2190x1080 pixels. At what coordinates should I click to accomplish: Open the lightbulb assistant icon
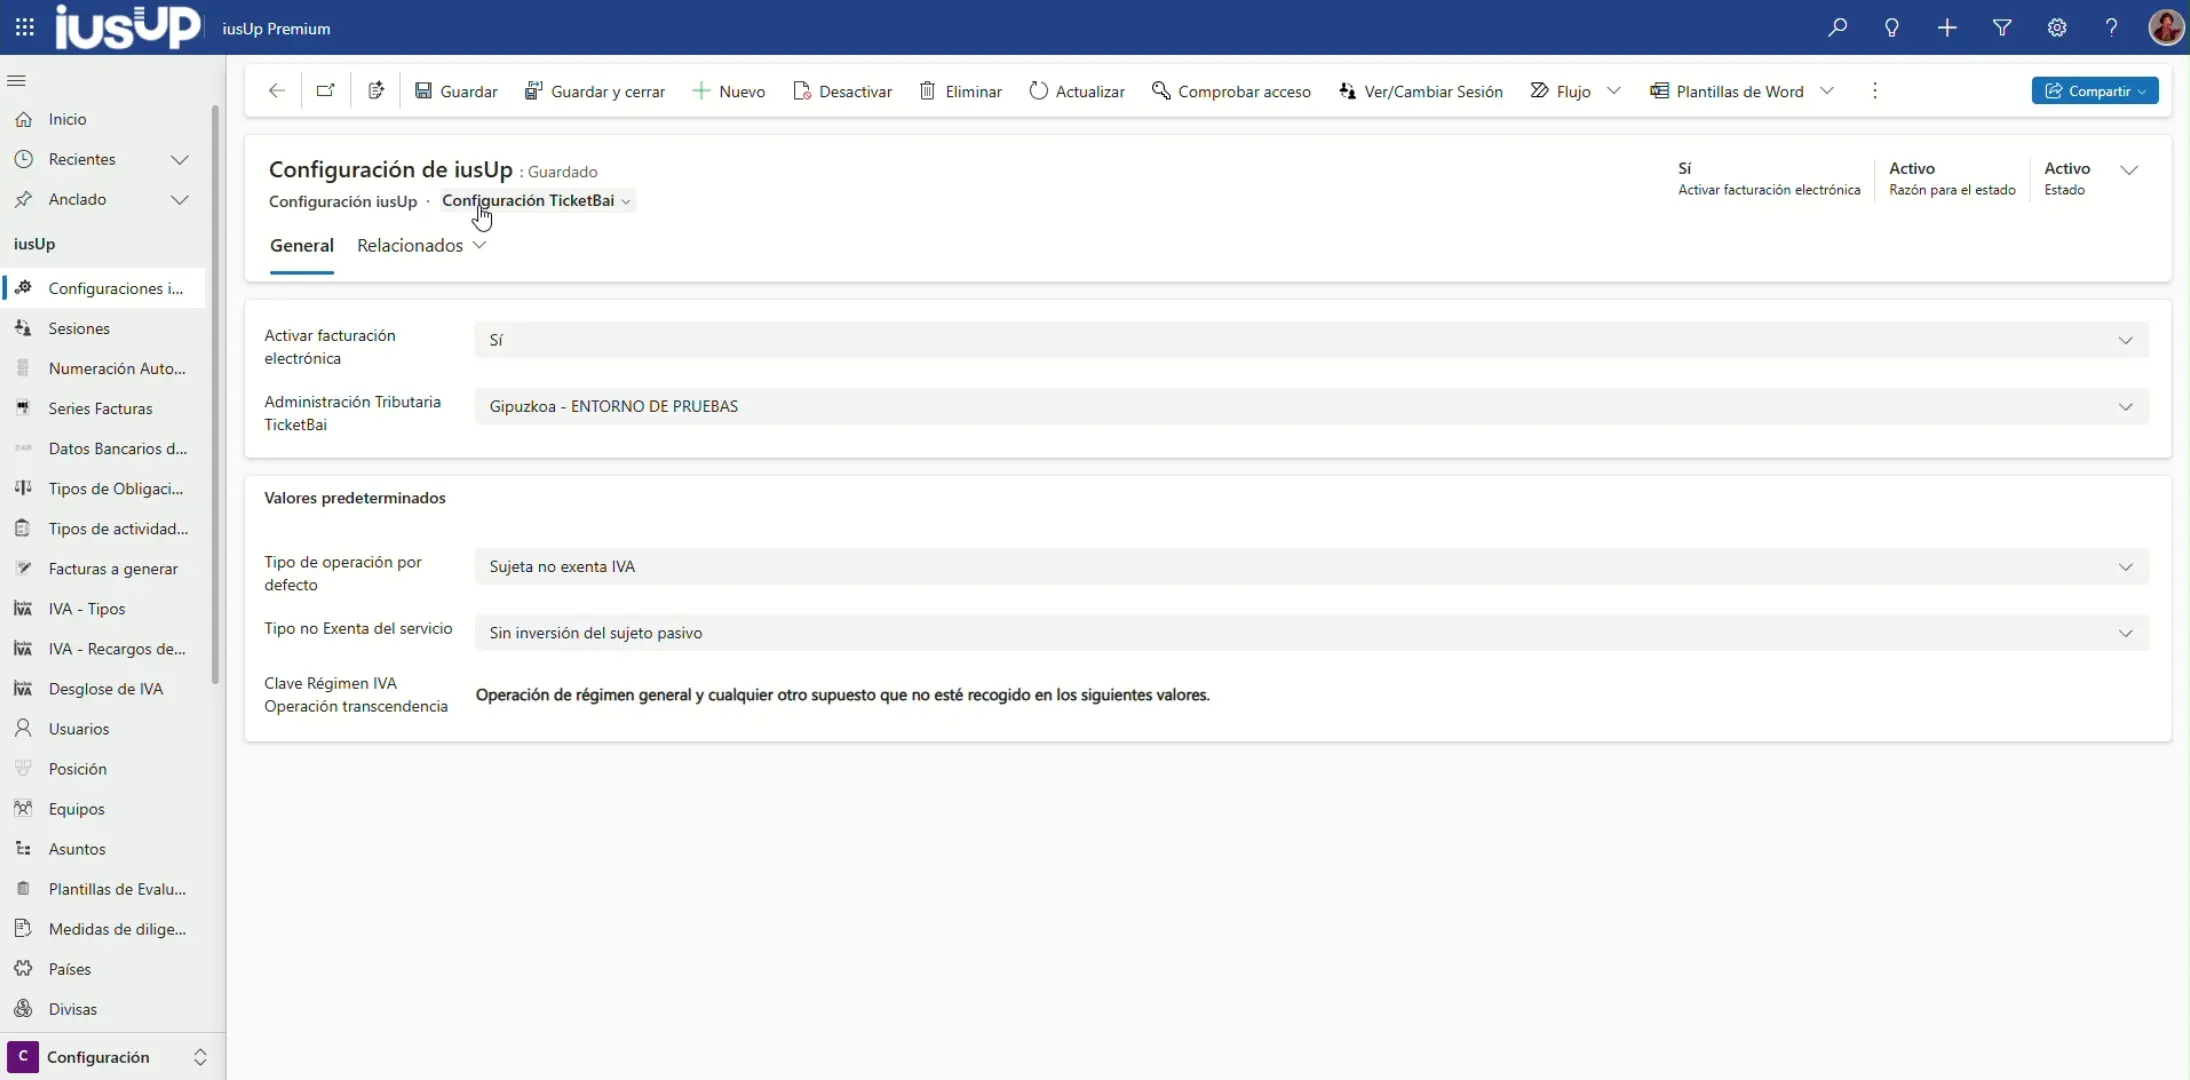pyautogui.click(x=1892, y=28)
